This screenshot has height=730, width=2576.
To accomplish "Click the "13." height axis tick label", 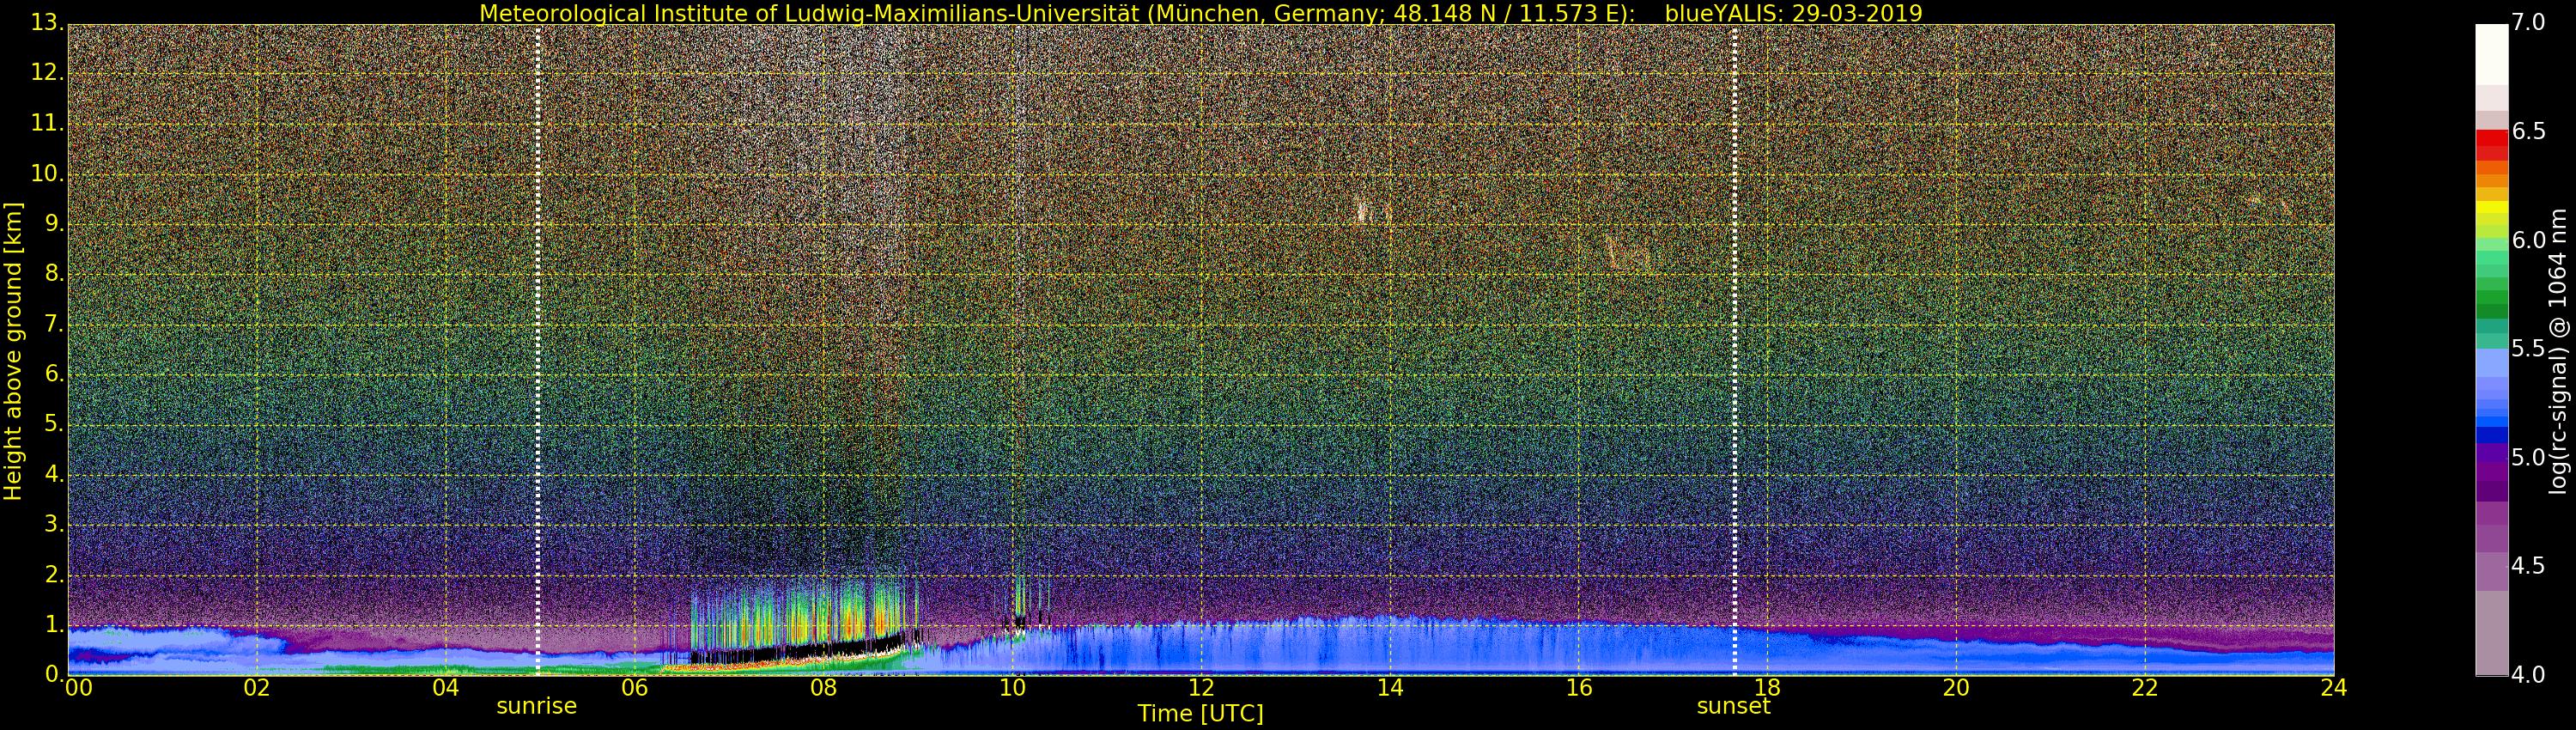I will tap(47, 23).
